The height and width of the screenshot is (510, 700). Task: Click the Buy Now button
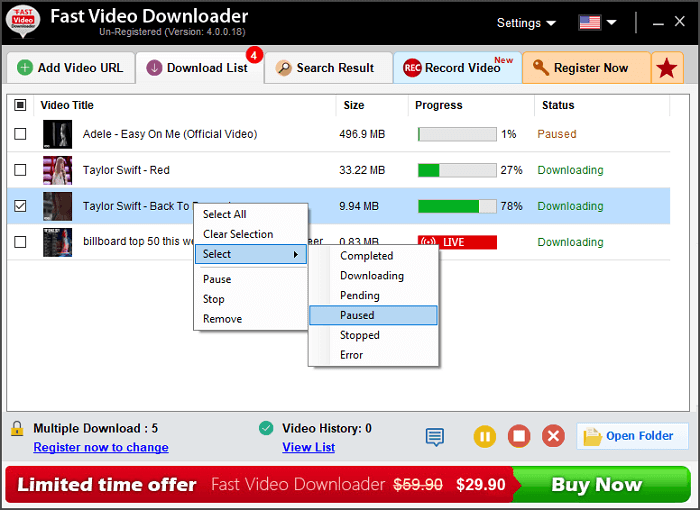(598, 485)
